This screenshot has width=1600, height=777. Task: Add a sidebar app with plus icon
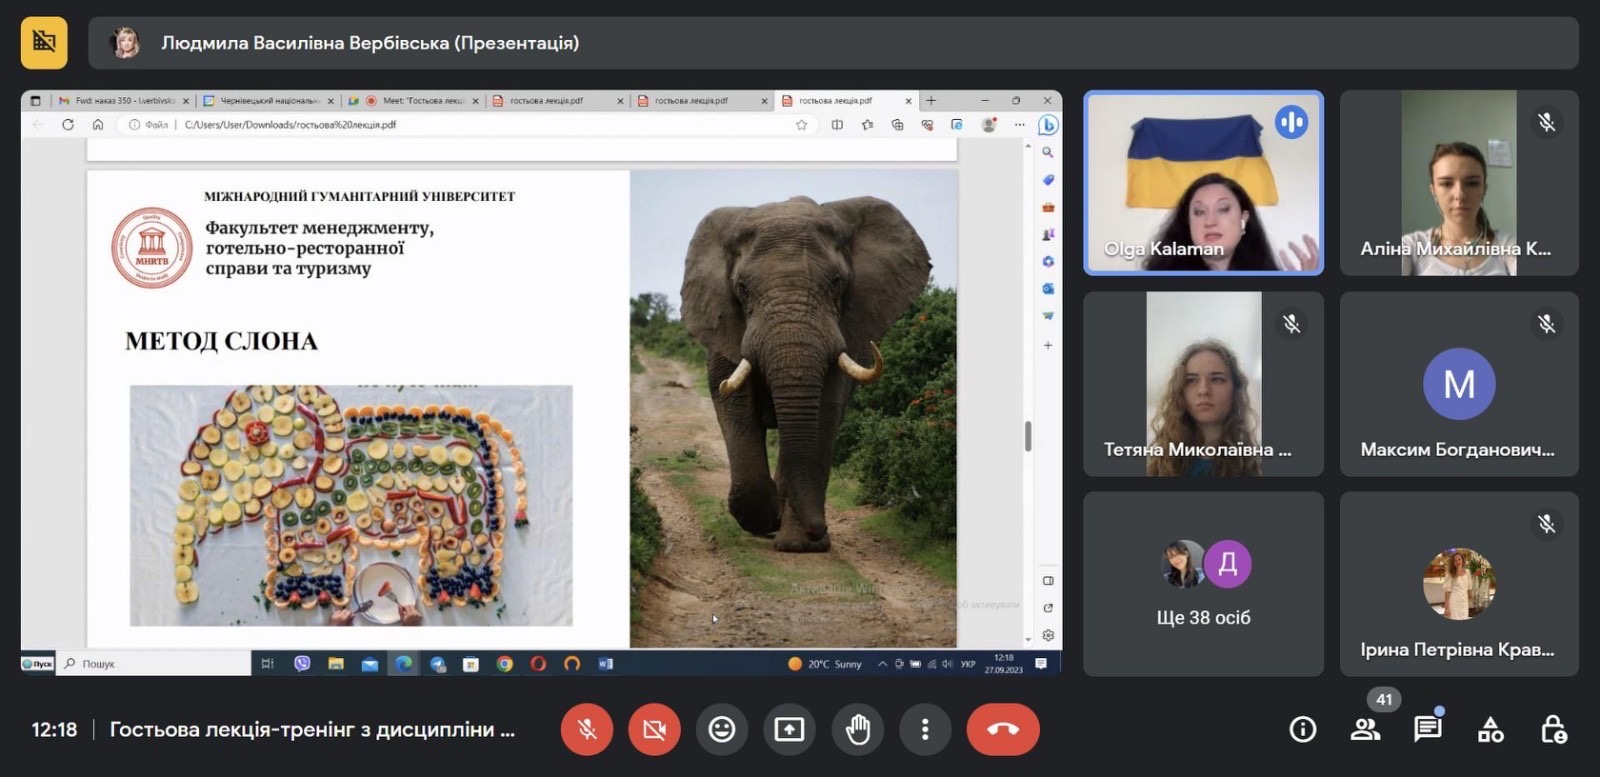[x=1048, y=345]
